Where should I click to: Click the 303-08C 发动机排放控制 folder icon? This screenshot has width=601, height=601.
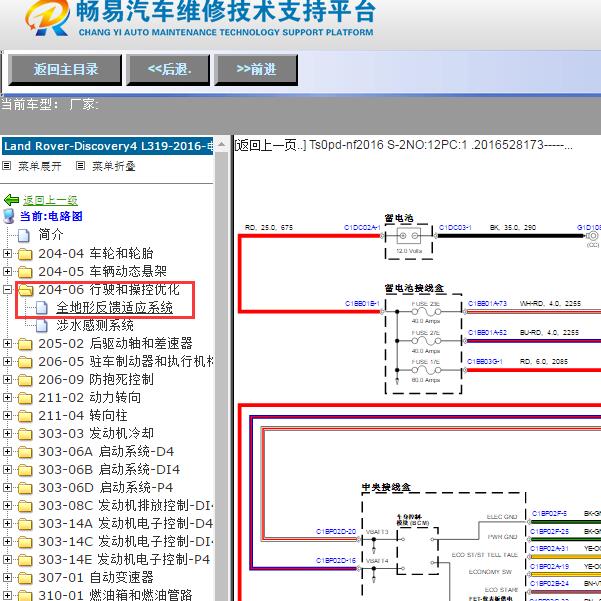point(25,506)
